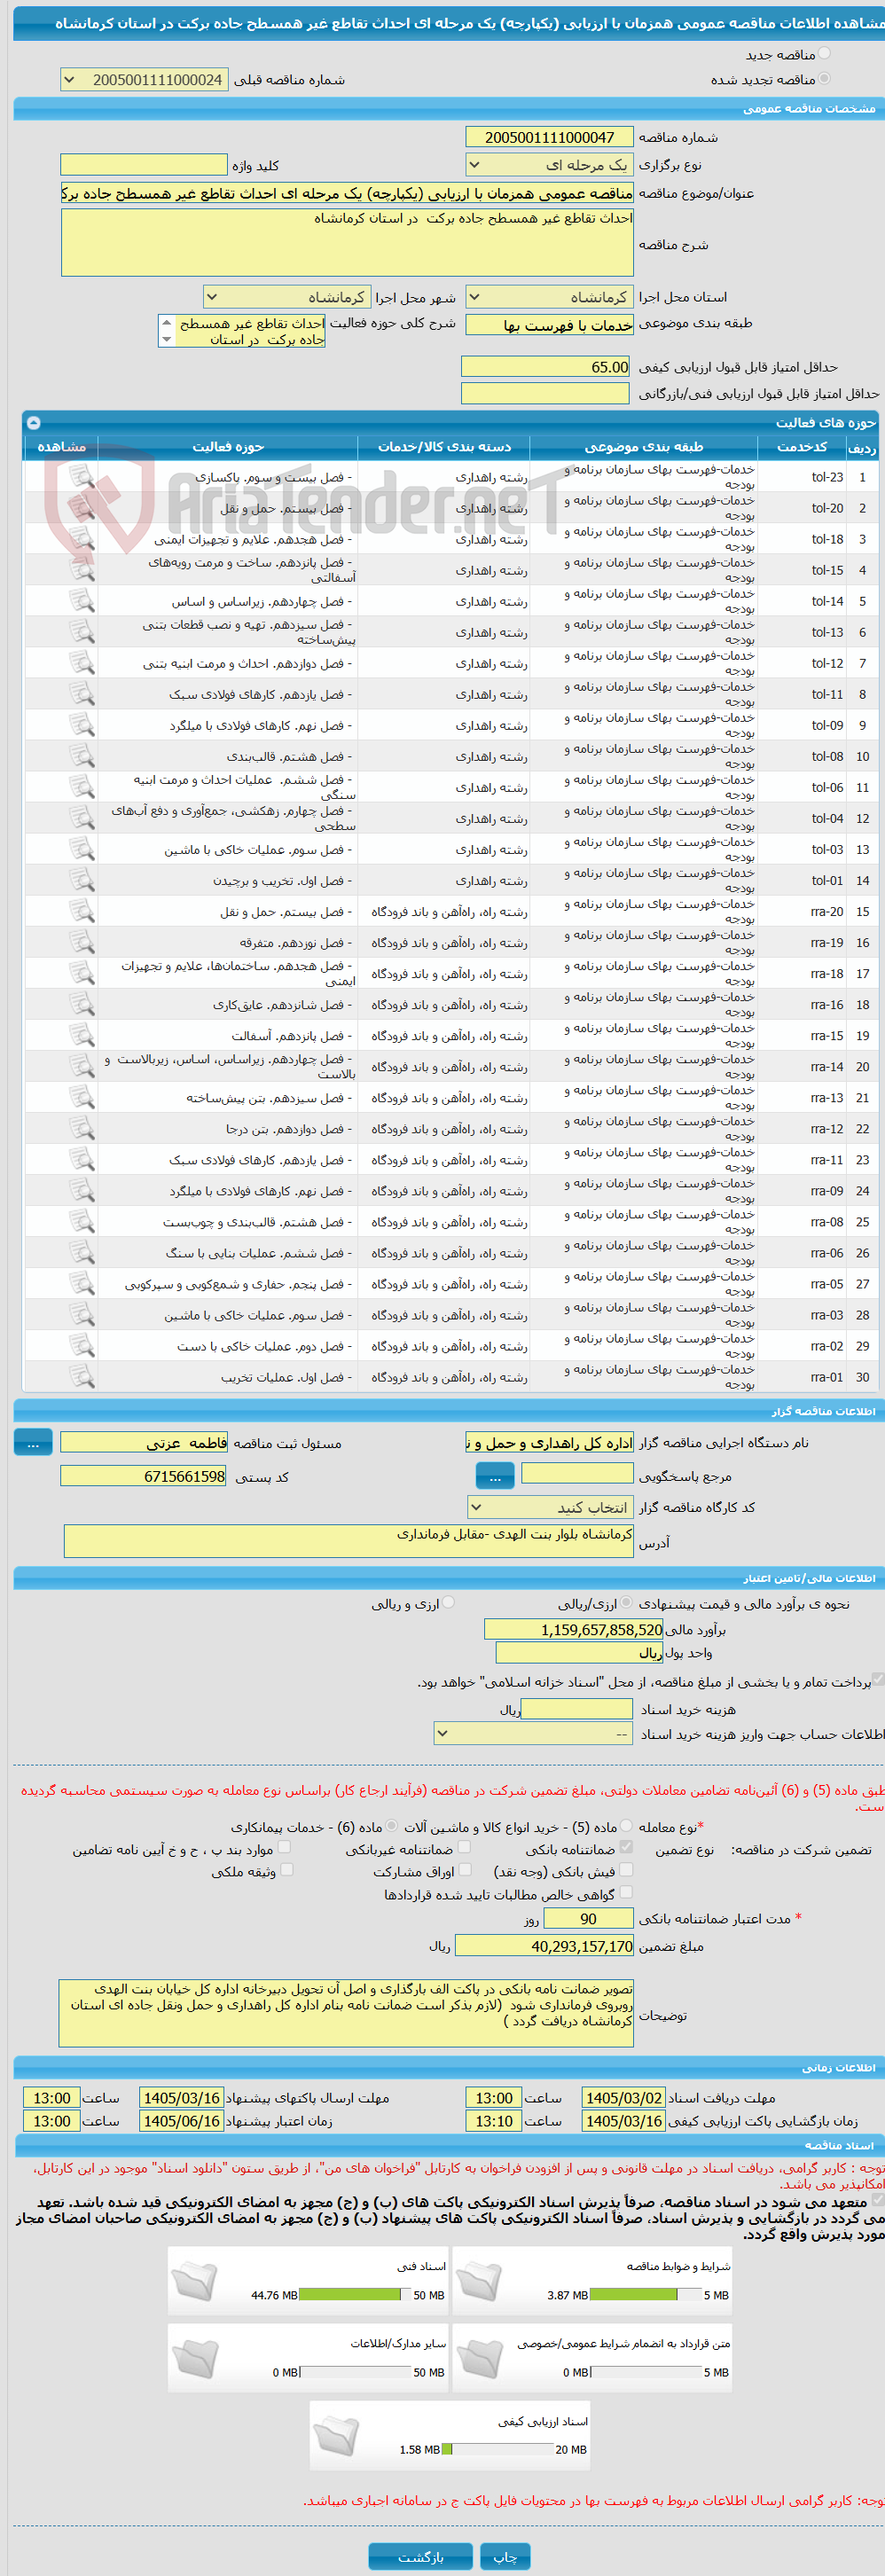Move up through شرح کلی حوزه فعالیت text

pos(166,323)
